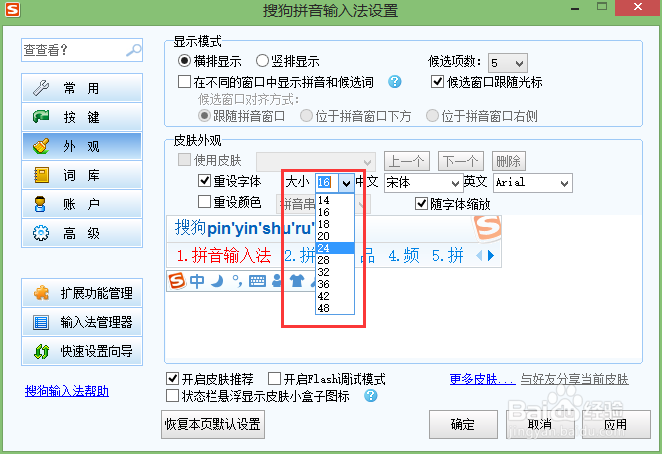Open the 词库 dictionary tab
Screen dimensions: 662x454
tap(82, 175)
